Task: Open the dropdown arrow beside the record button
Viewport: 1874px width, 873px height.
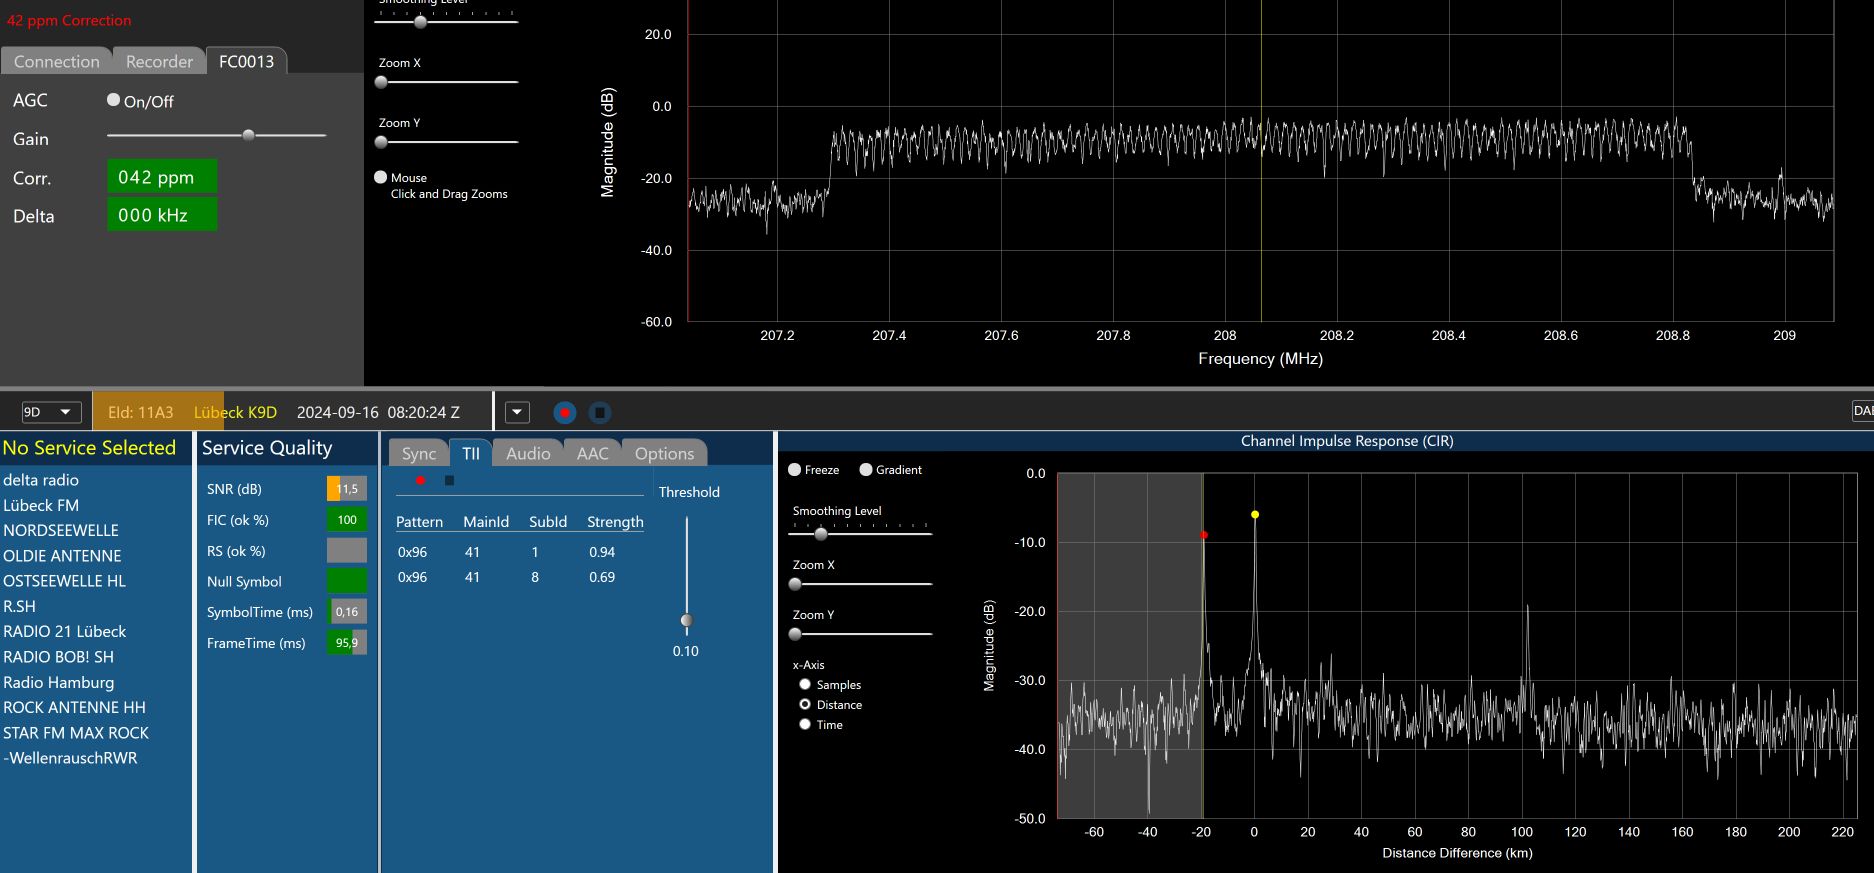Action: tap(517, 412)
